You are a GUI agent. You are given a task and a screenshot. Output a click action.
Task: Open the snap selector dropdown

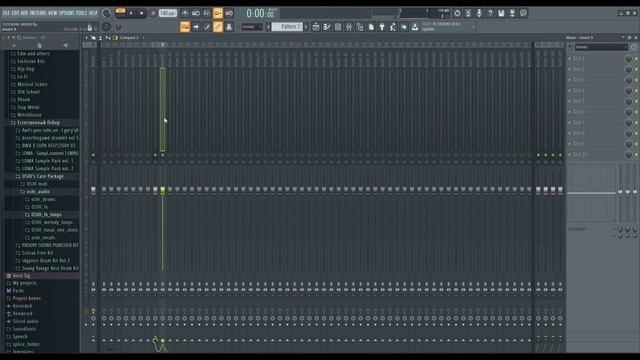pos(251,27)
